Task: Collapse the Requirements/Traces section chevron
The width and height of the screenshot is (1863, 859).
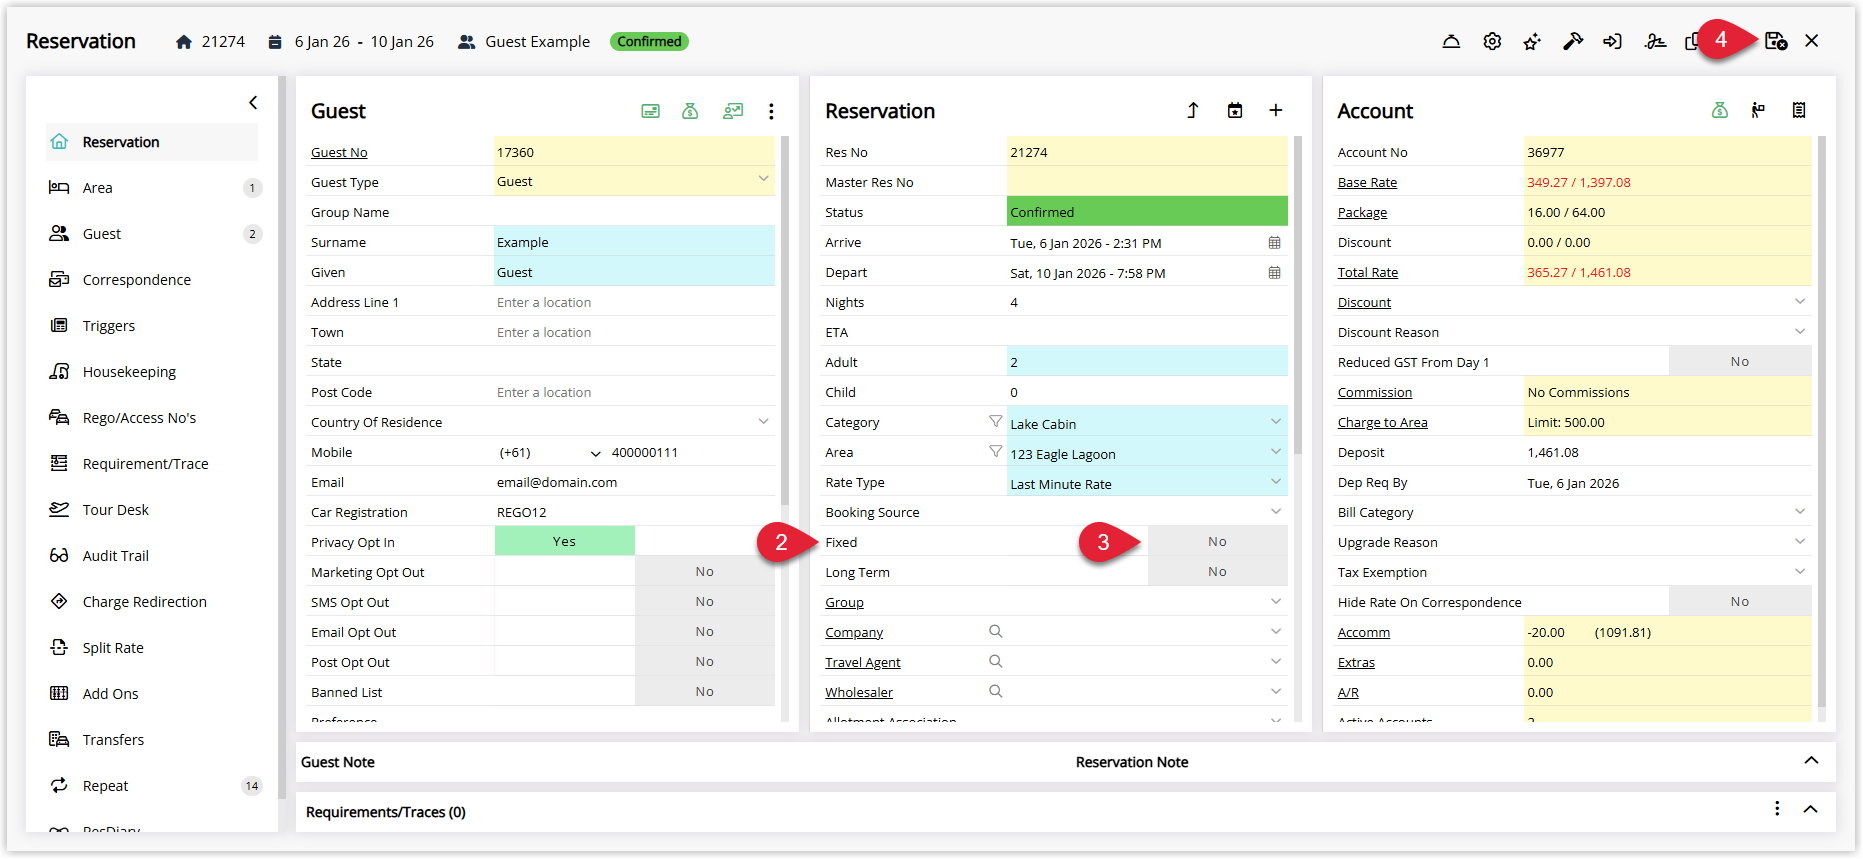Action: pyautogui.click(x=1811, y=809)
